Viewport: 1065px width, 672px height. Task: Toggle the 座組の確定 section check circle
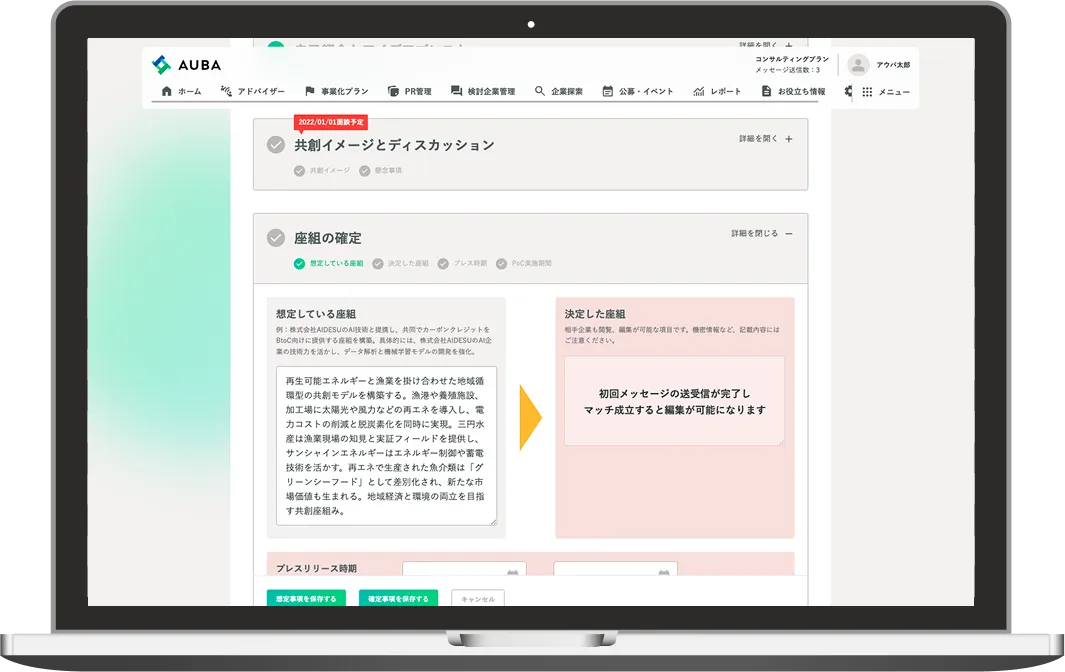[x=276, y=238]
